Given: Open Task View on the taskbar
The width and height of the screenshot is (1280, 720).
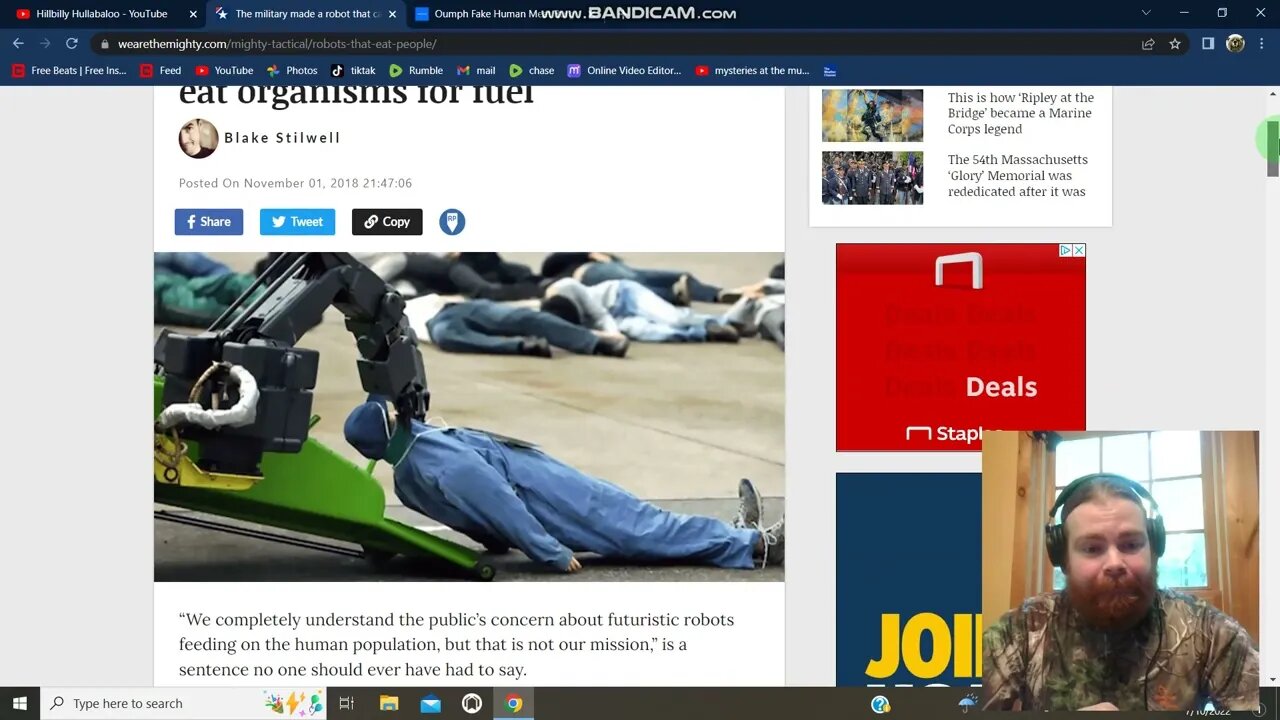Looking at the screenshot, I should click(x=346, y=703).
